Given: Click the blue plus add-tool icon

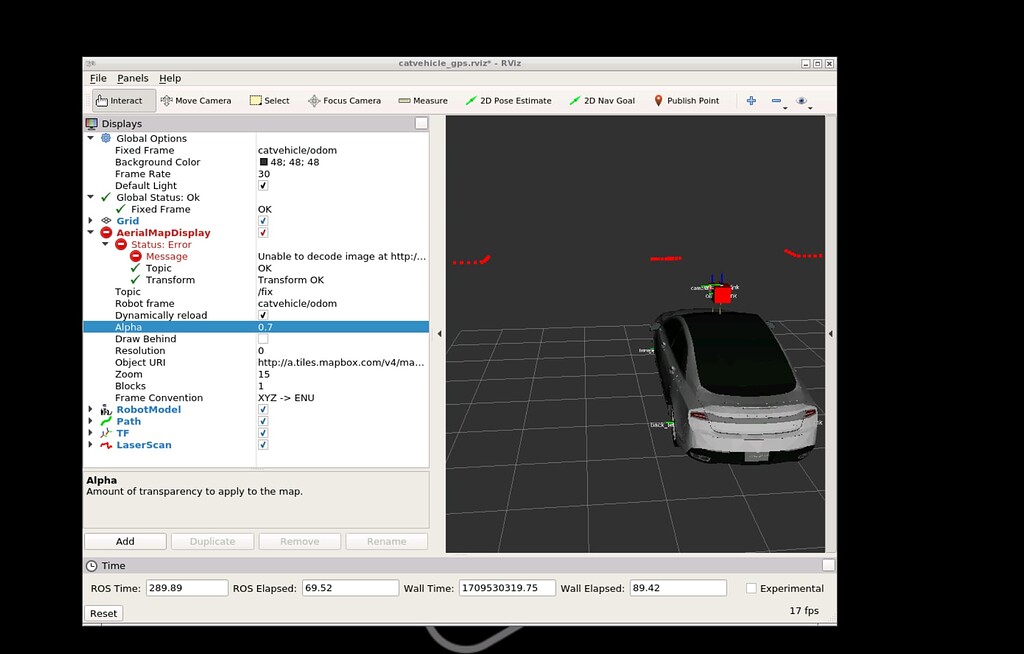Looking at the screenshot, I should click(751, 101).
